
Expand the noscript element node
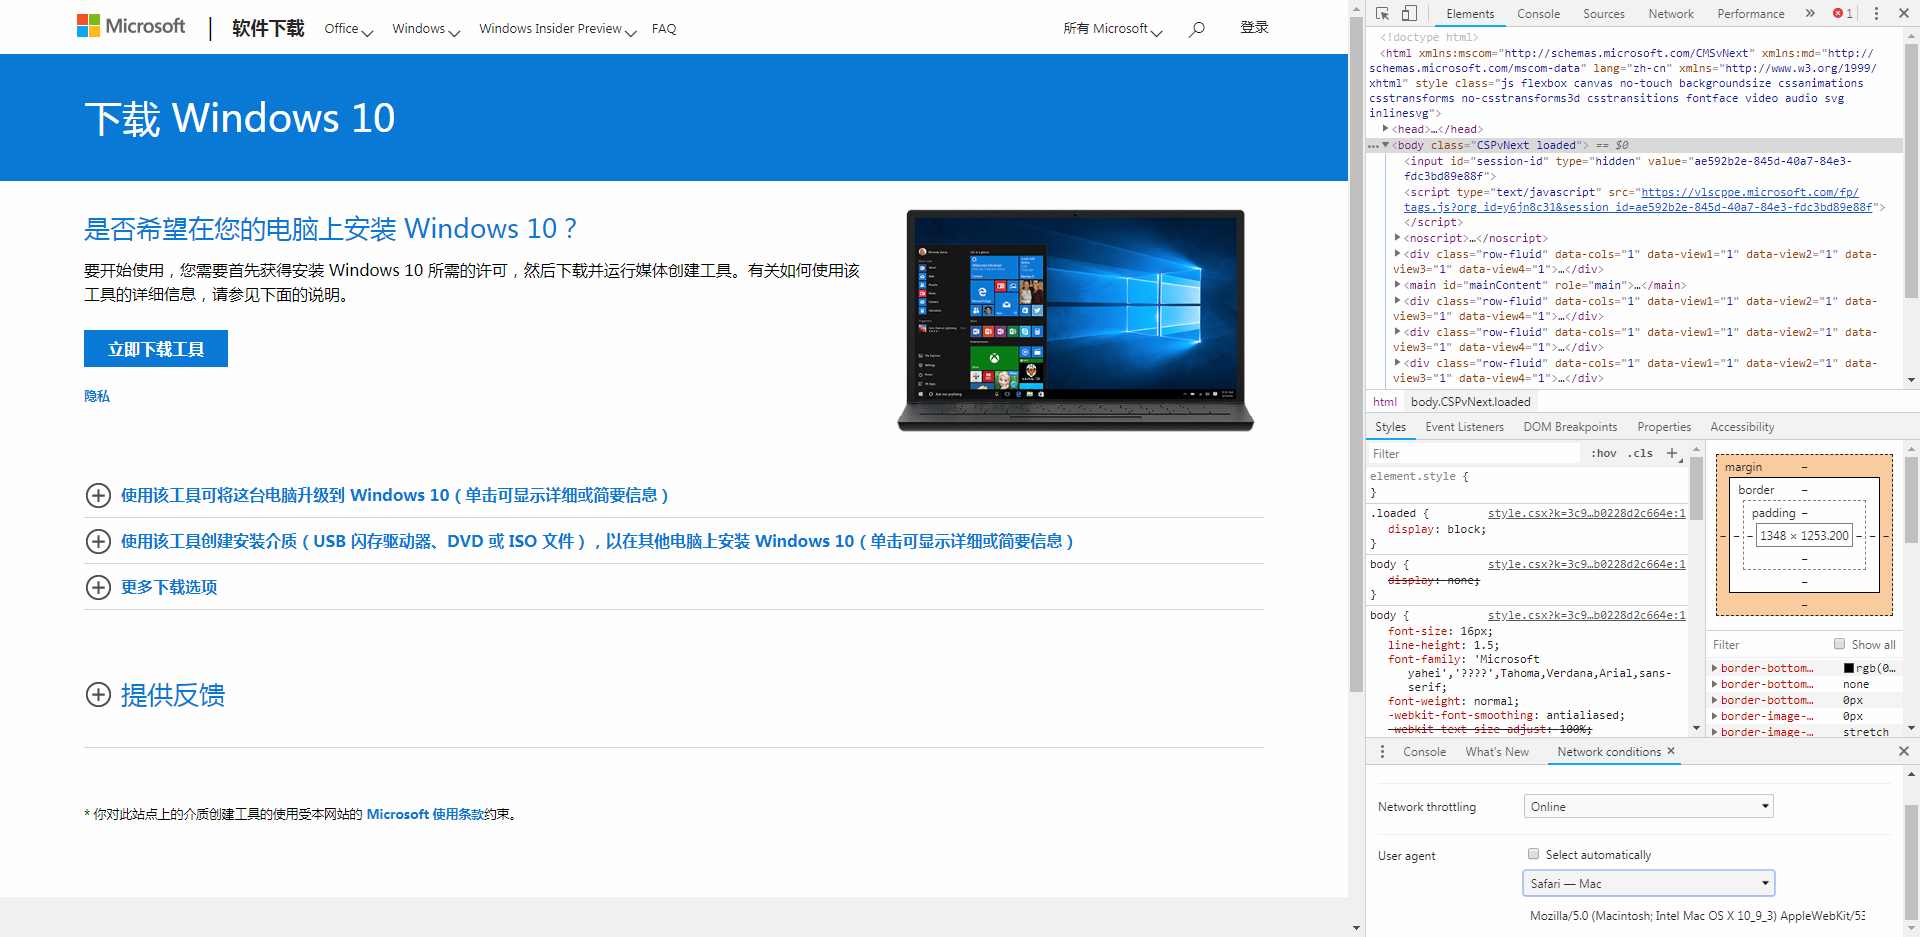point(1397,238)
